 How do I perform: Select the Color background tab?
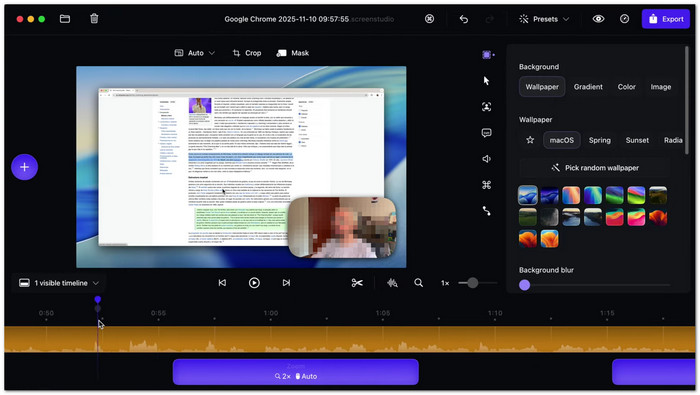pos(626,87)
